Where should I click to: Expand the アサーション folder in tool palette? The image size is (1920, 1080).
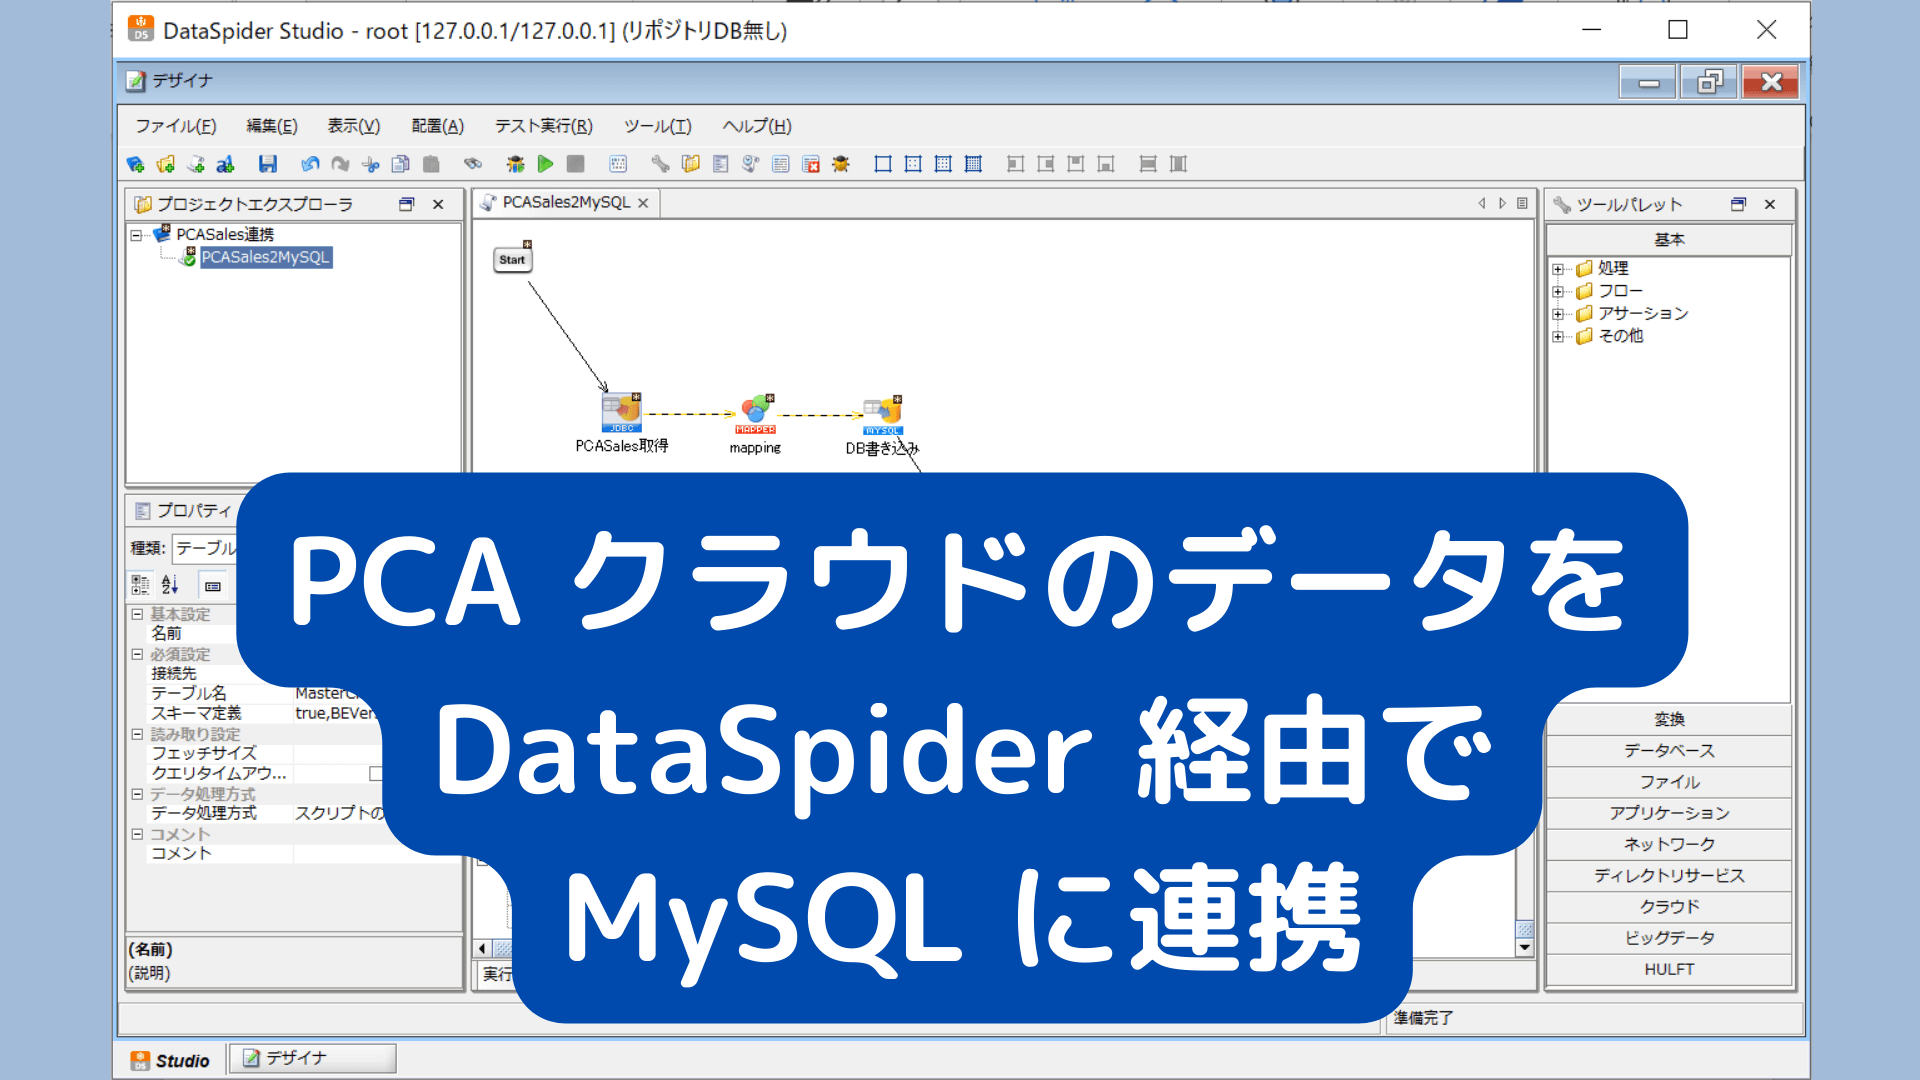coord(1558,314)
